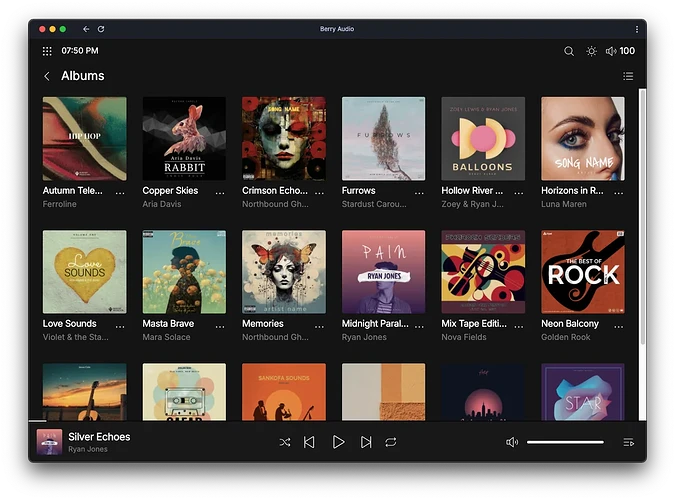The image size is (675, 500).
Task: Open the Copper Skies Rabbit cover
Action: tap(184, 139)
